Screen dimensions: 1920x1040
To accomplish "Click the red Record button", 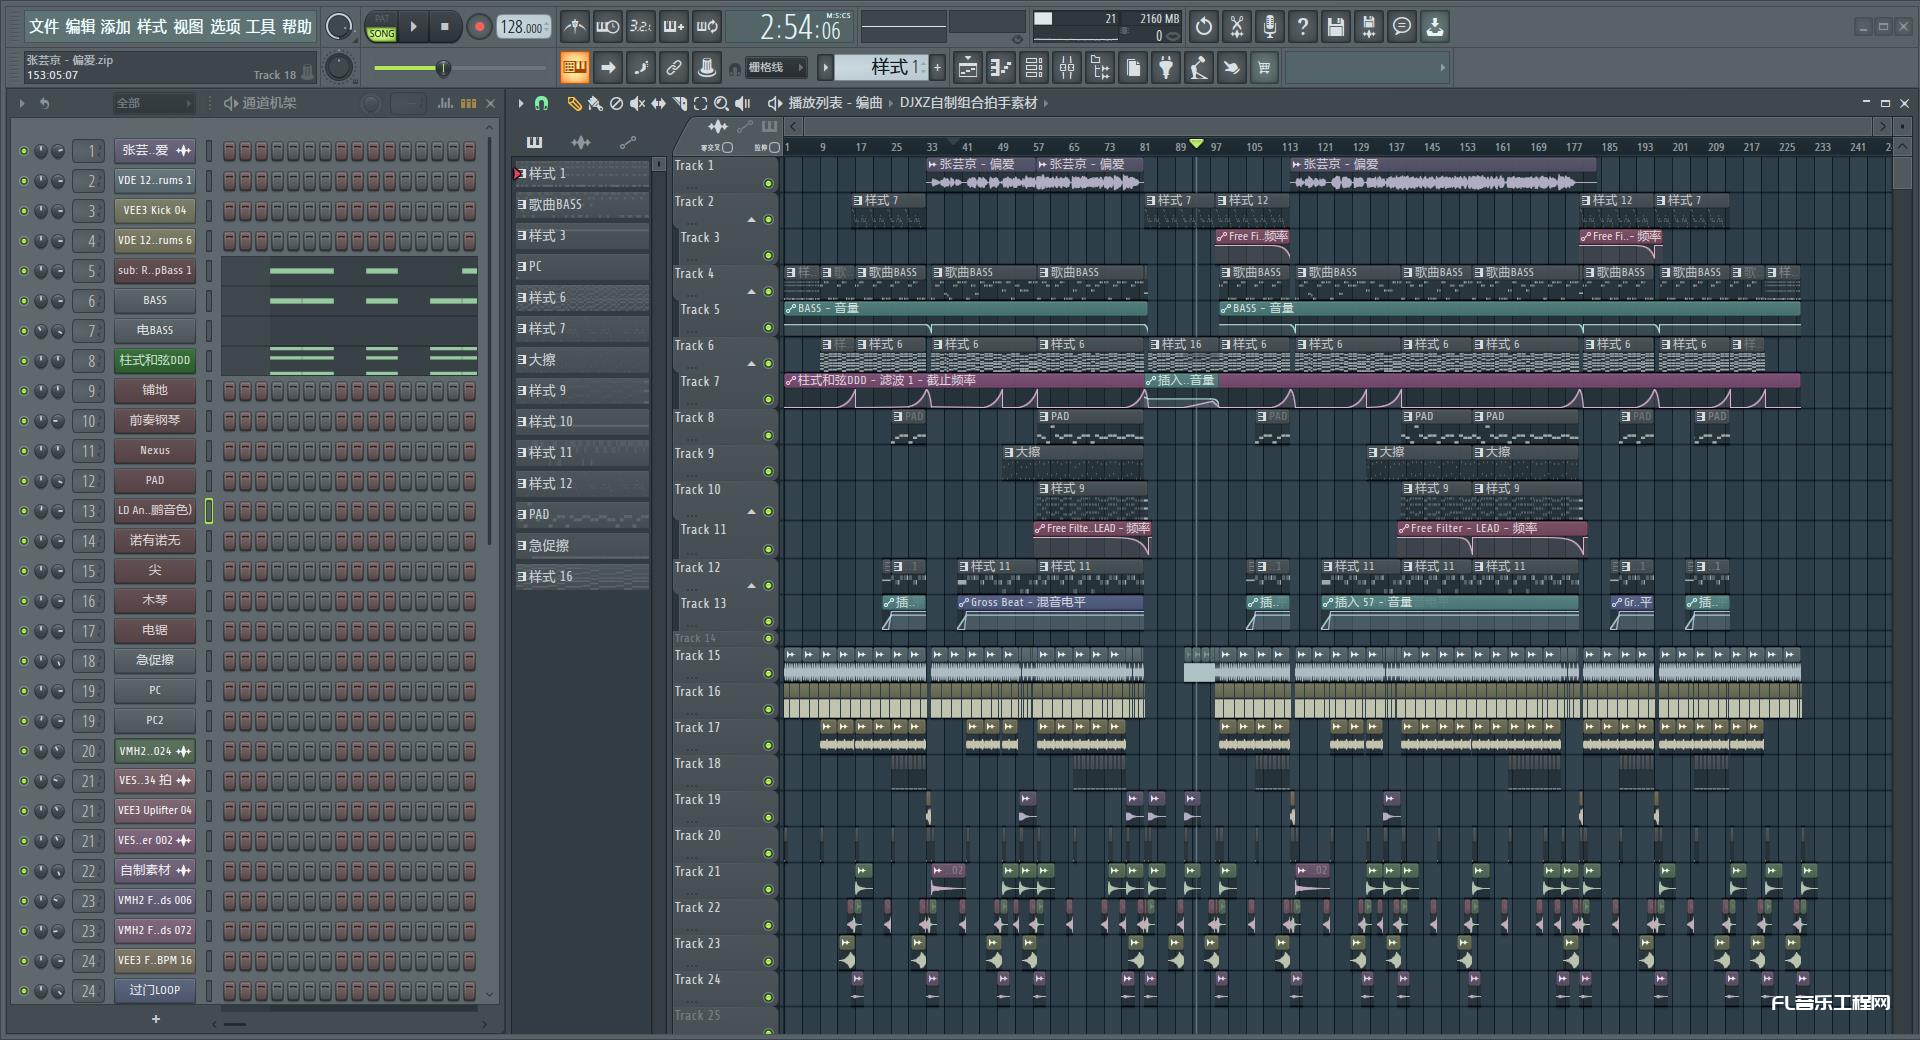I will click(479, 27).
